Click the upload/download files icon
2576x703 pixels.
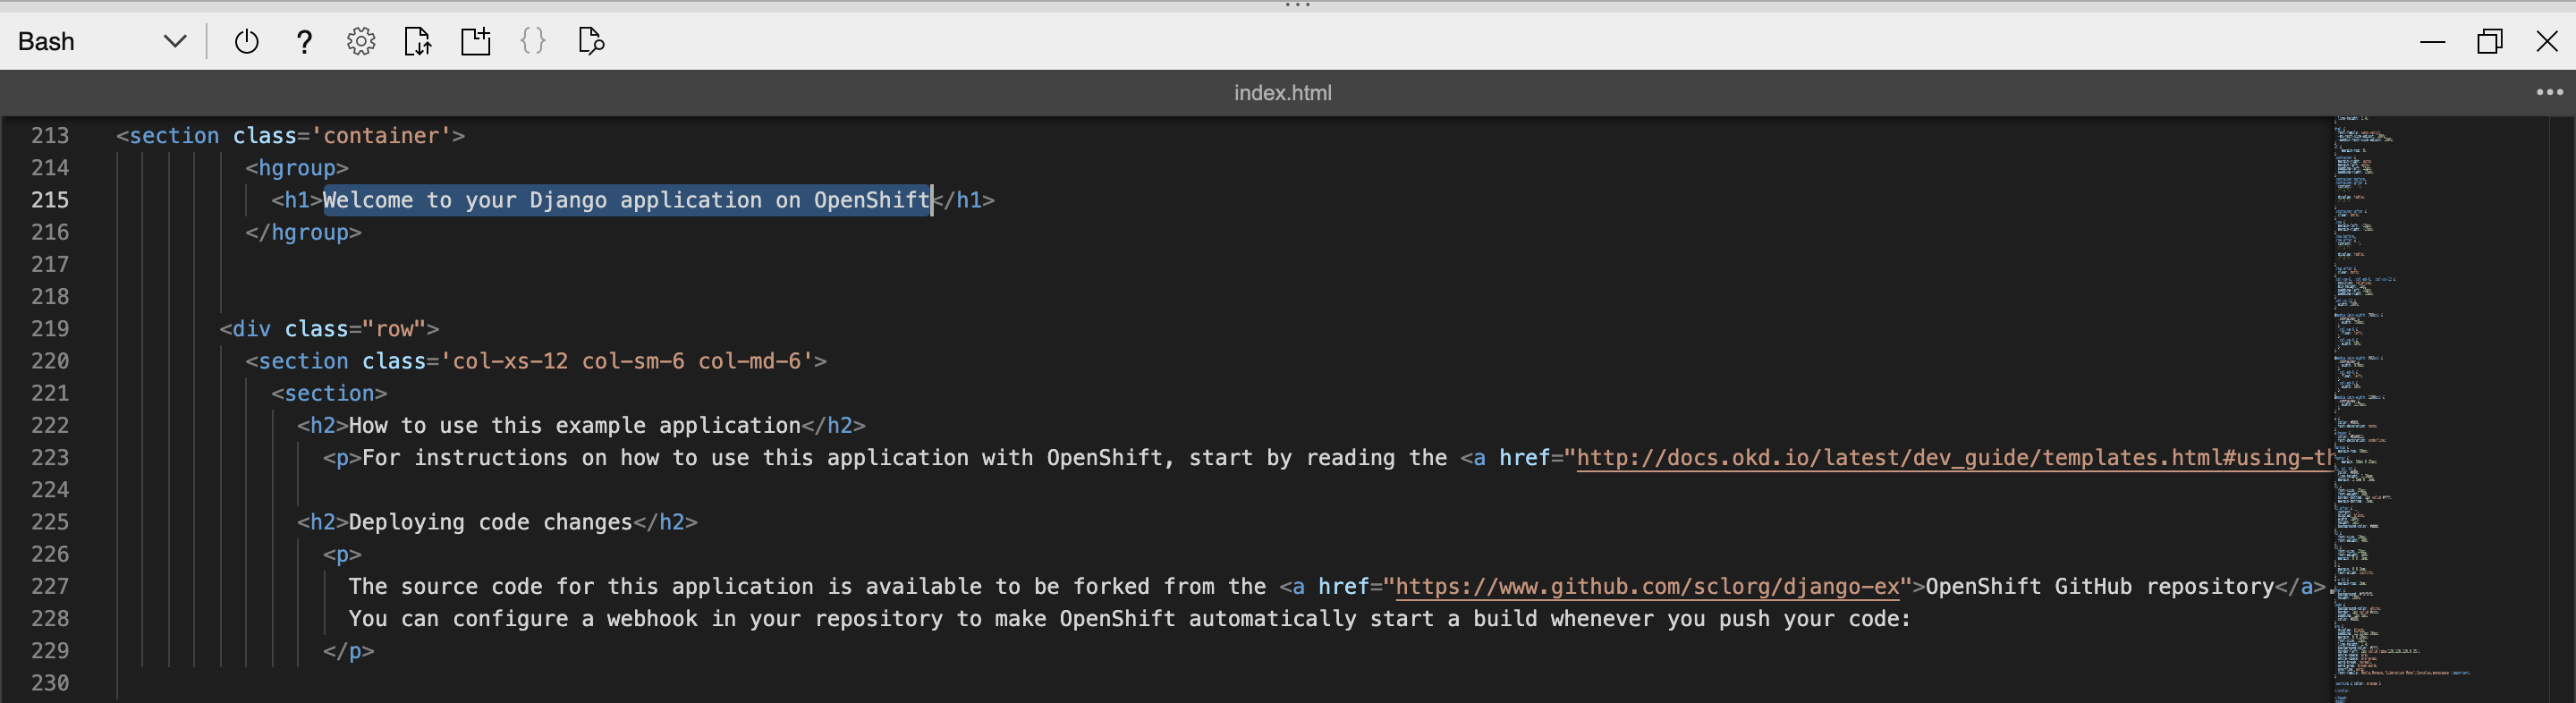(418, 41)
